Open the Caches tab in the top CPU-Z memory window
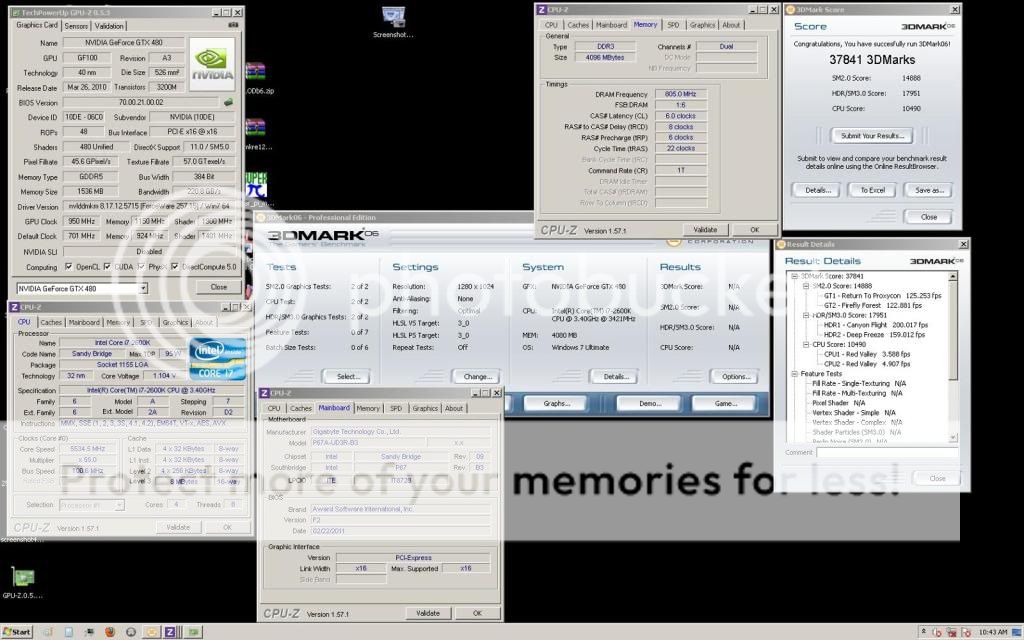The image size is (1024, 640). point(578,25)
